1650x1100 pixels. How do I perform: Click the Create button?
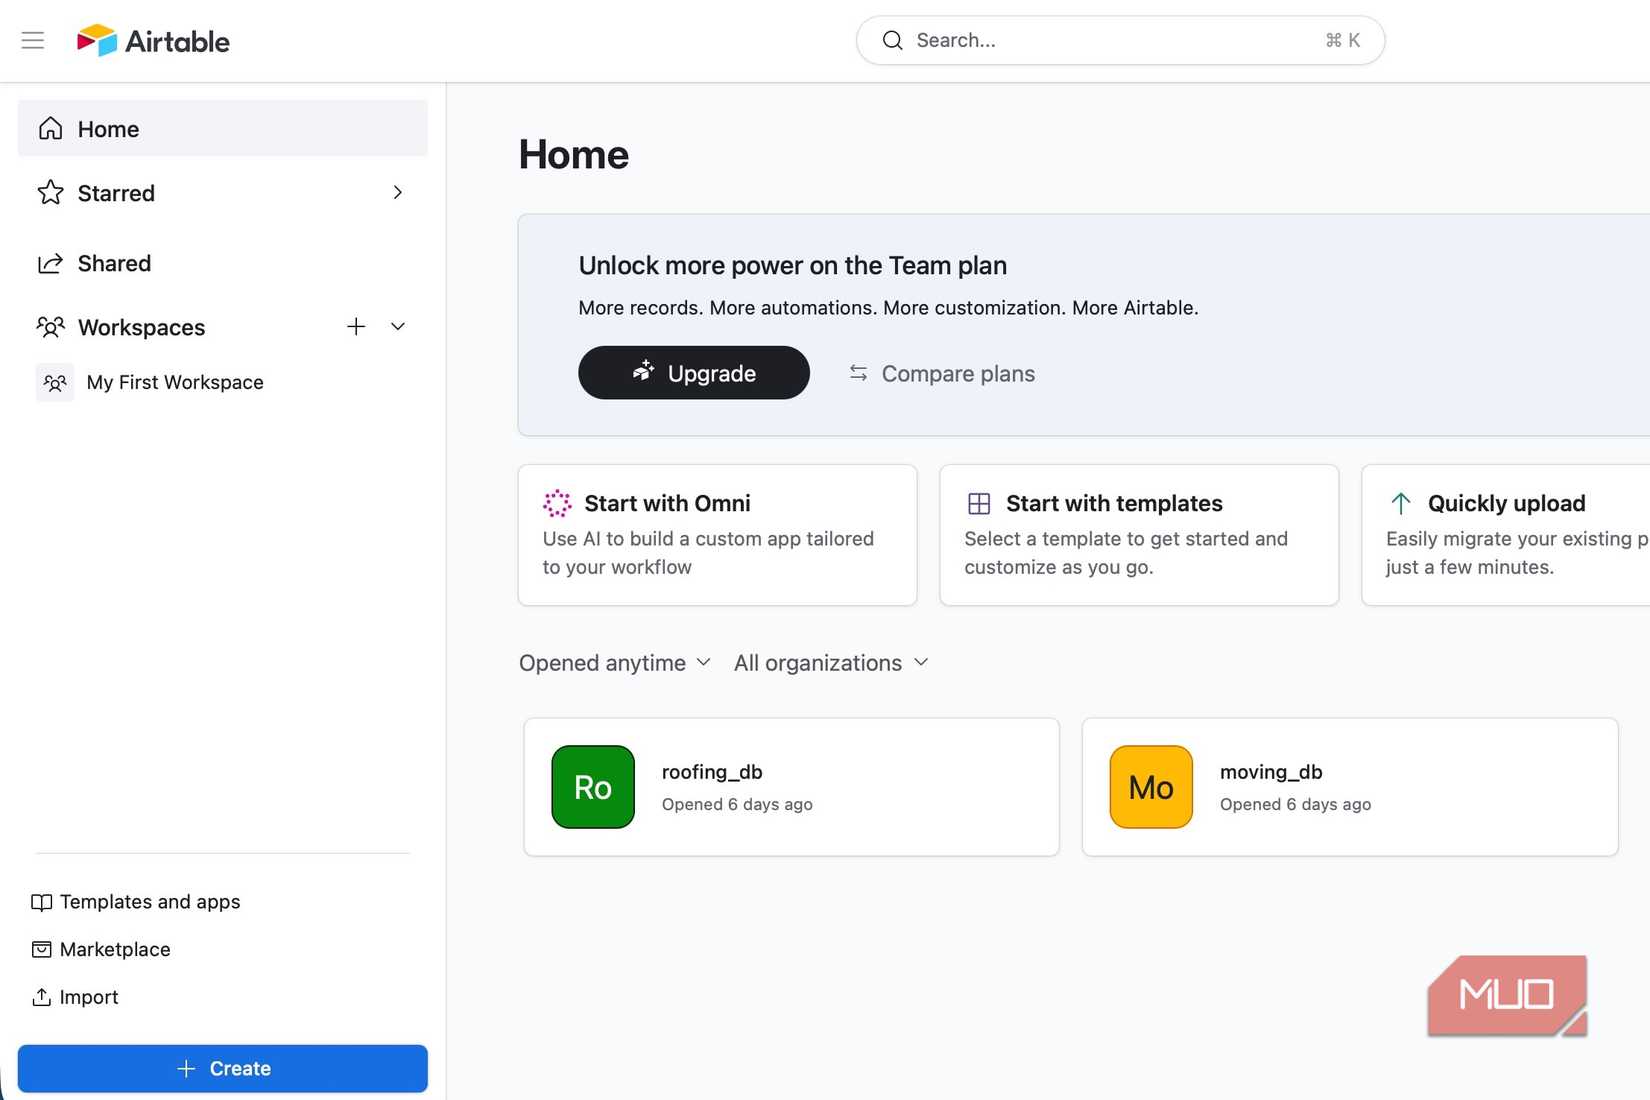[222, 1068]
